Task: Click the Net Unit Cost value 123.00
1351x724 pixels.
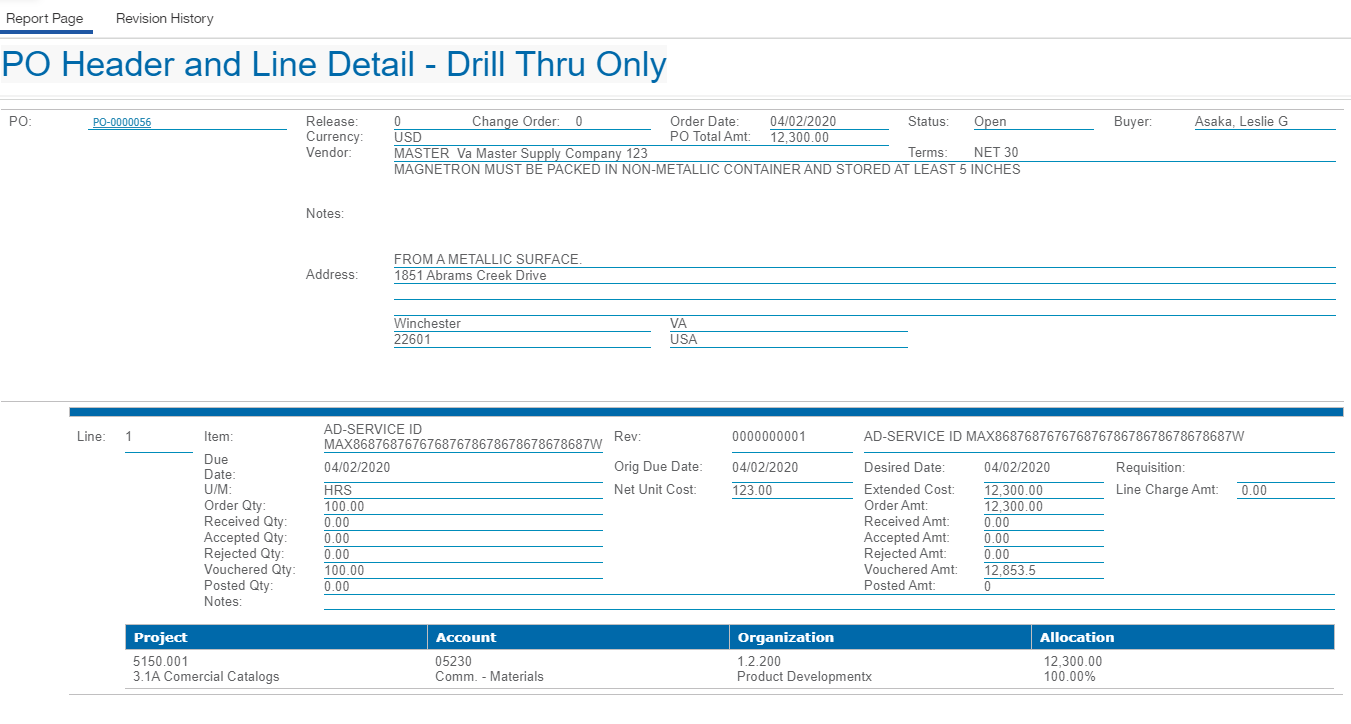Action: 752,491
